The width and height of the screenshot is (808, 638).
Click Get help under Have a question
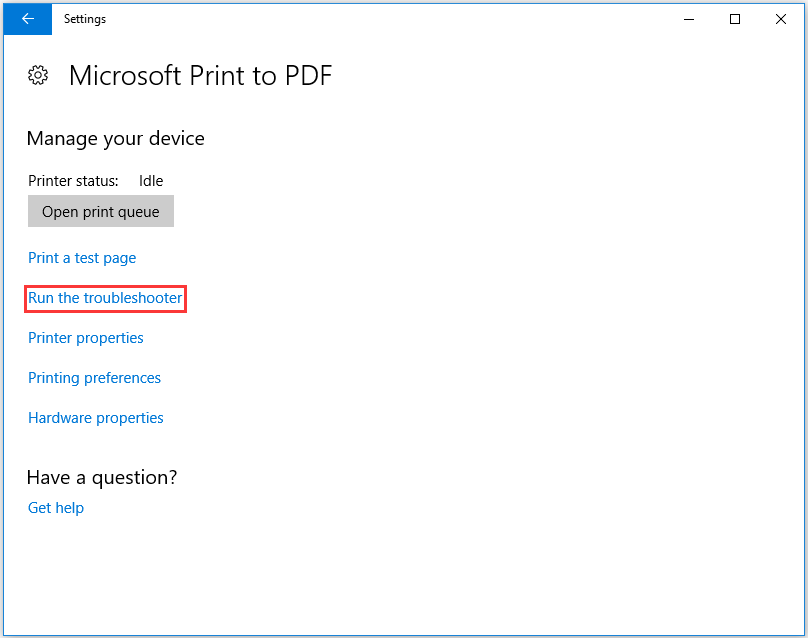coord(56,507)
